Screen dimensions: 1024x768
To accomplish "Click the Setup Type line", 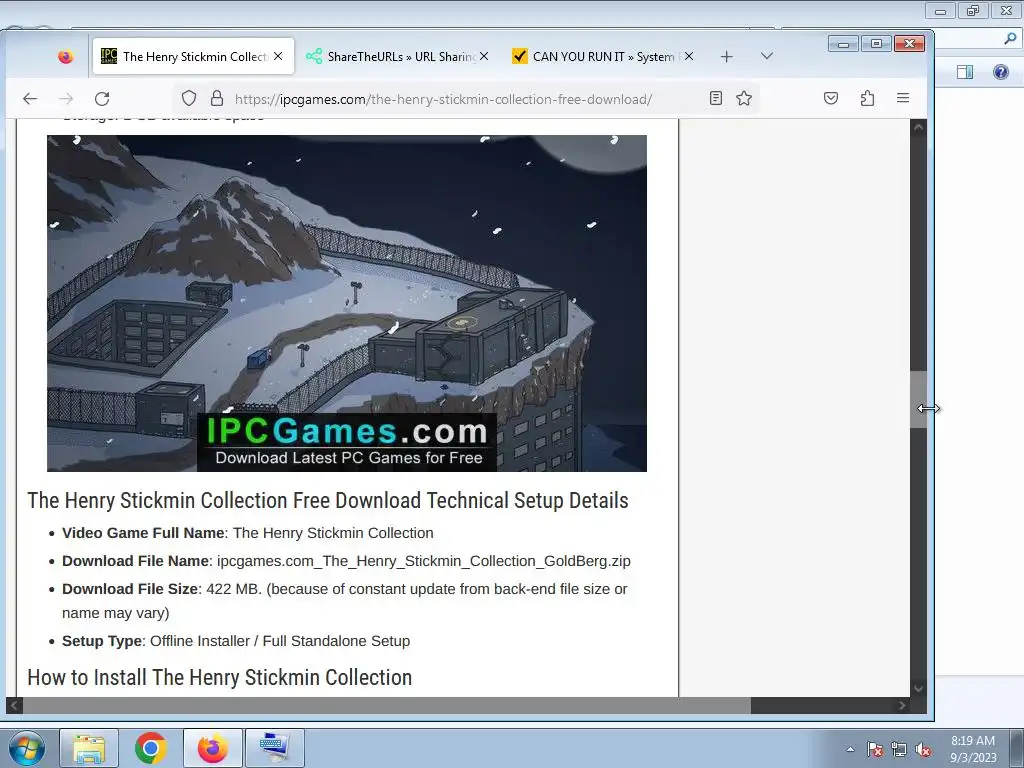I will click(x=236, y=641).
